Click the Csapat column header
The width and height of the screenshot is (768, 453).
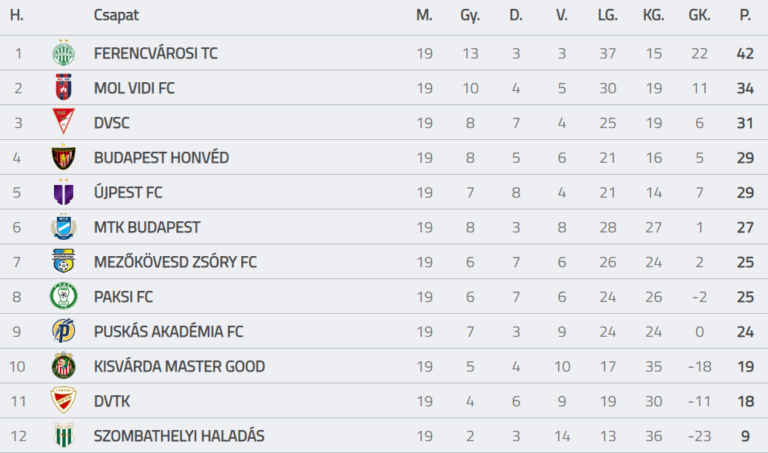tap(116, 15)
